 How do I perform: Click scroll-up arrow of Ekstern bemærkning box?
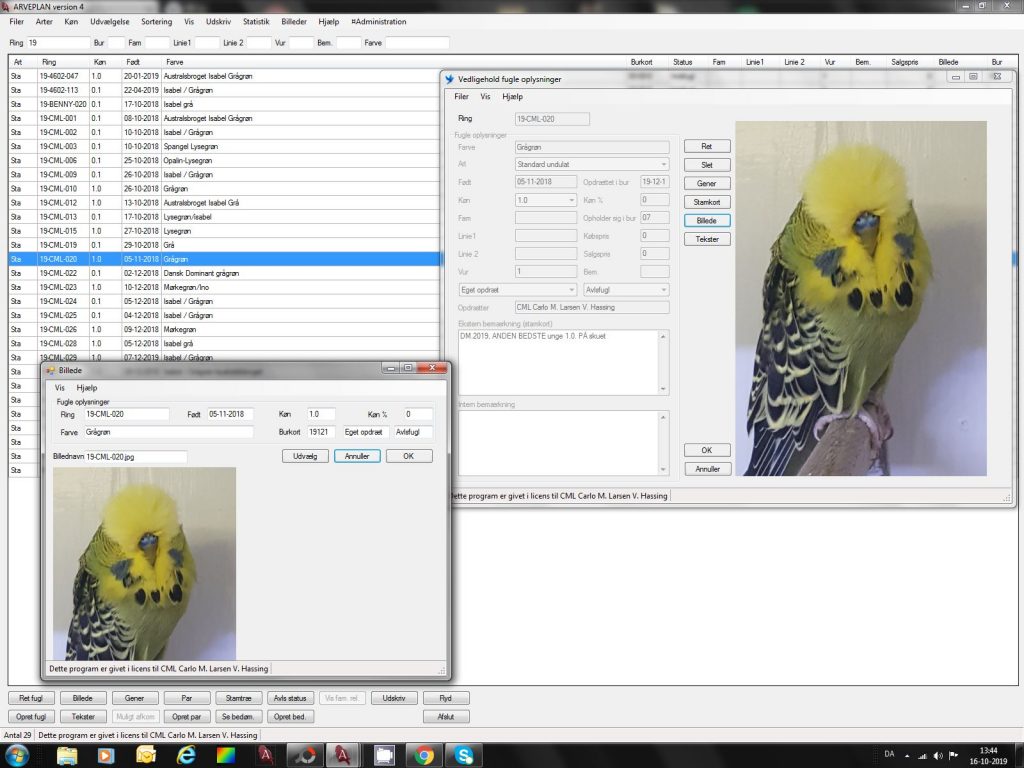pos(664,337)
